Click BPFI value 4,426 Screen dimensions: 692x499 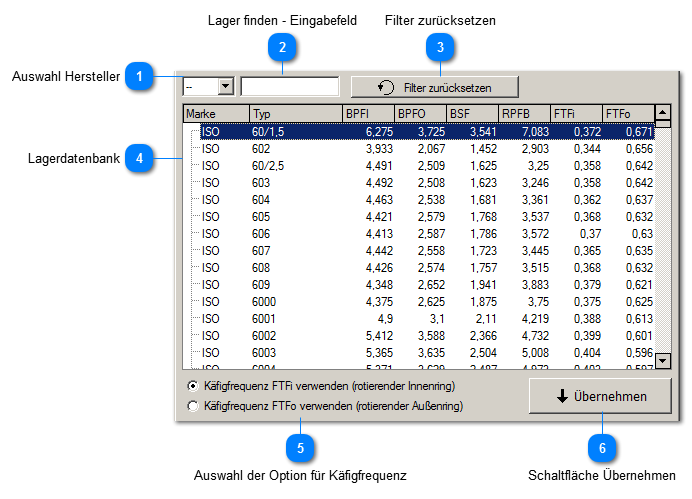379,268
